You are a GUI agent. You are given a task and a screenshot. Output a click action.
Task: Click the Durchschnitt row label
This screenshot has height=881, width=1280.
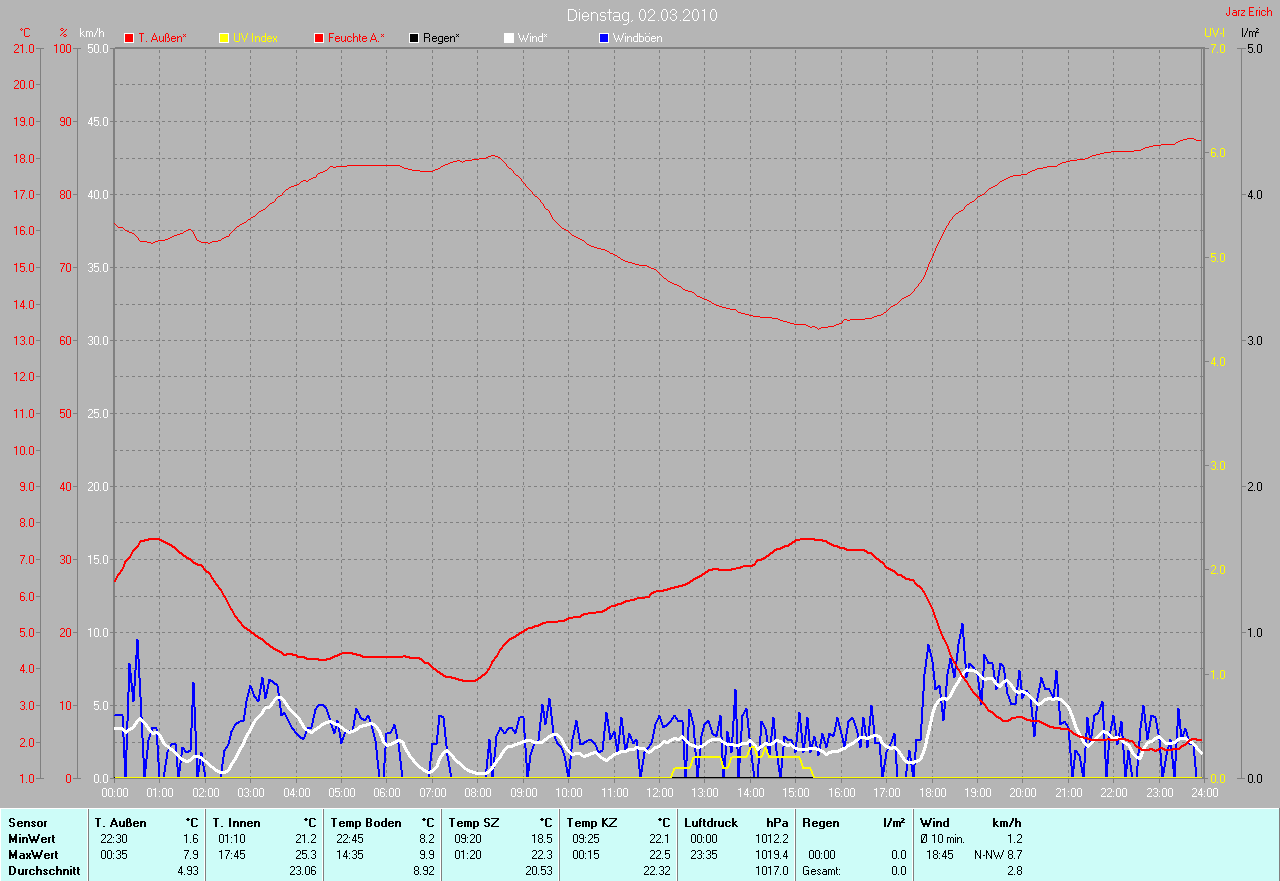click(x=42, y=871)
